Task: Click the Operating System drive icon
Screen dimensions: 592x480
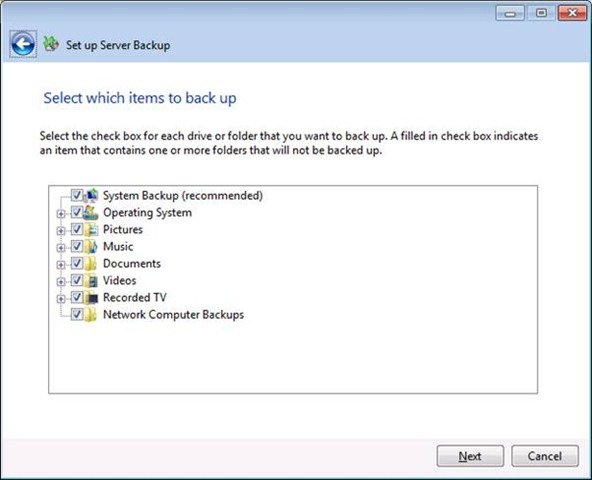Action: [91, 212]
